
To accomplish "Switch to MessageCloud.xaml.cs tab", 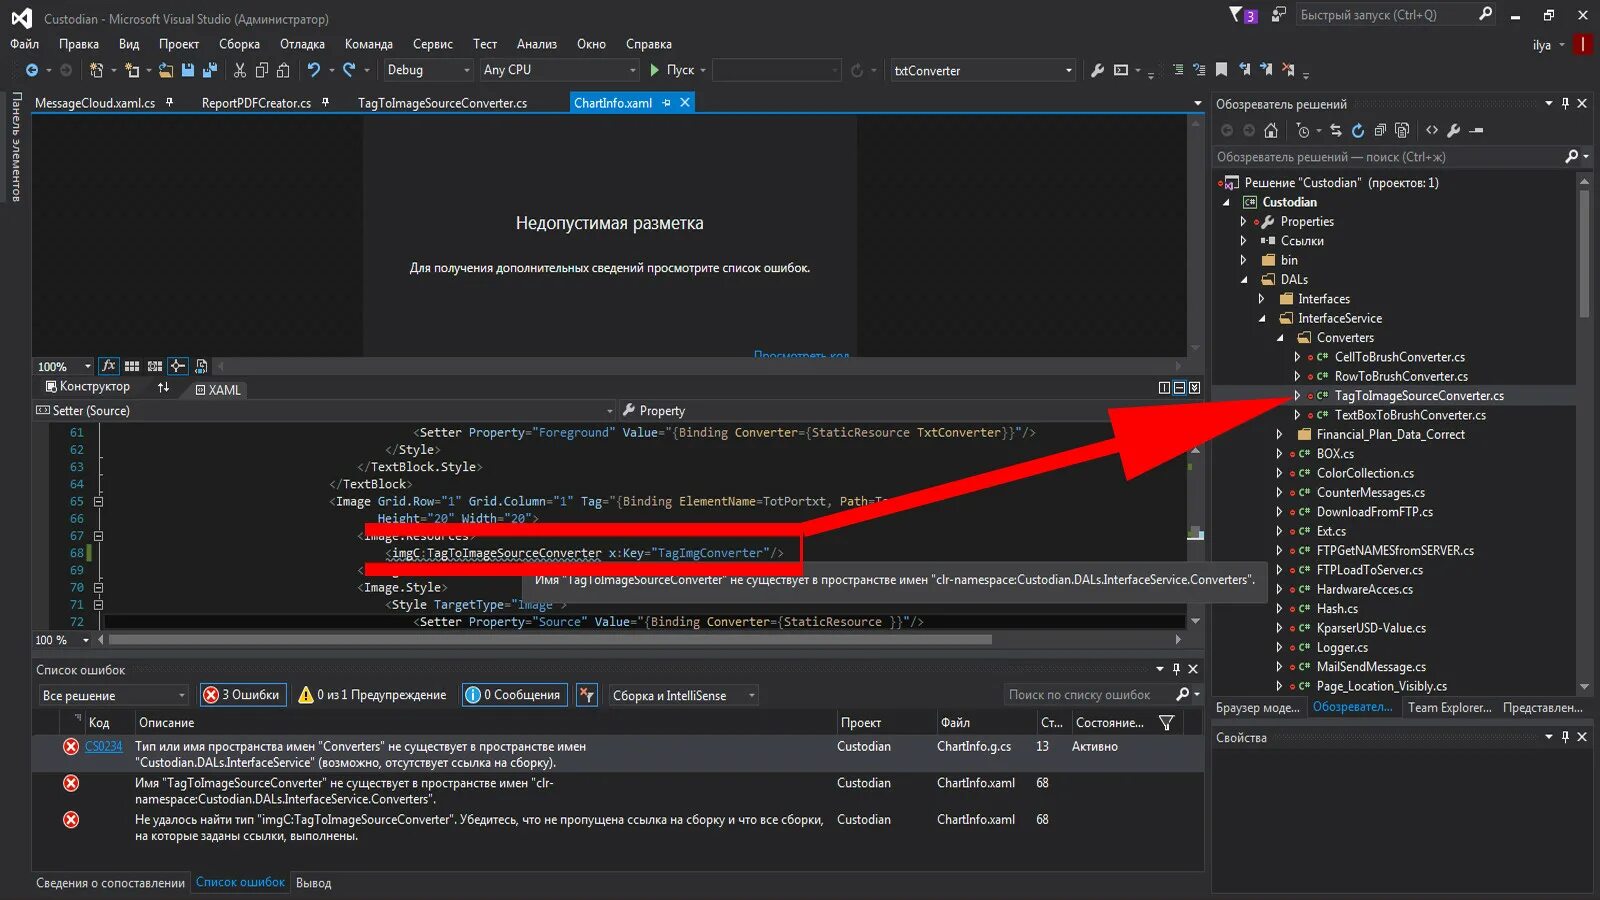I will (95, 103).
